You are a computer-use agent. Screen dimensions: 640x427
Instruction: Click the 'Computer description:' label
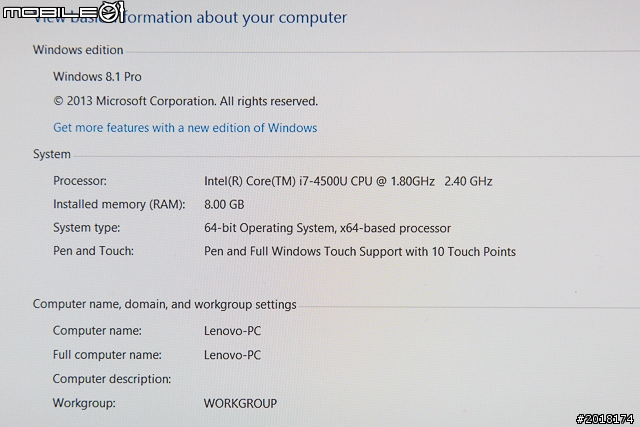[x=112, y=379]
